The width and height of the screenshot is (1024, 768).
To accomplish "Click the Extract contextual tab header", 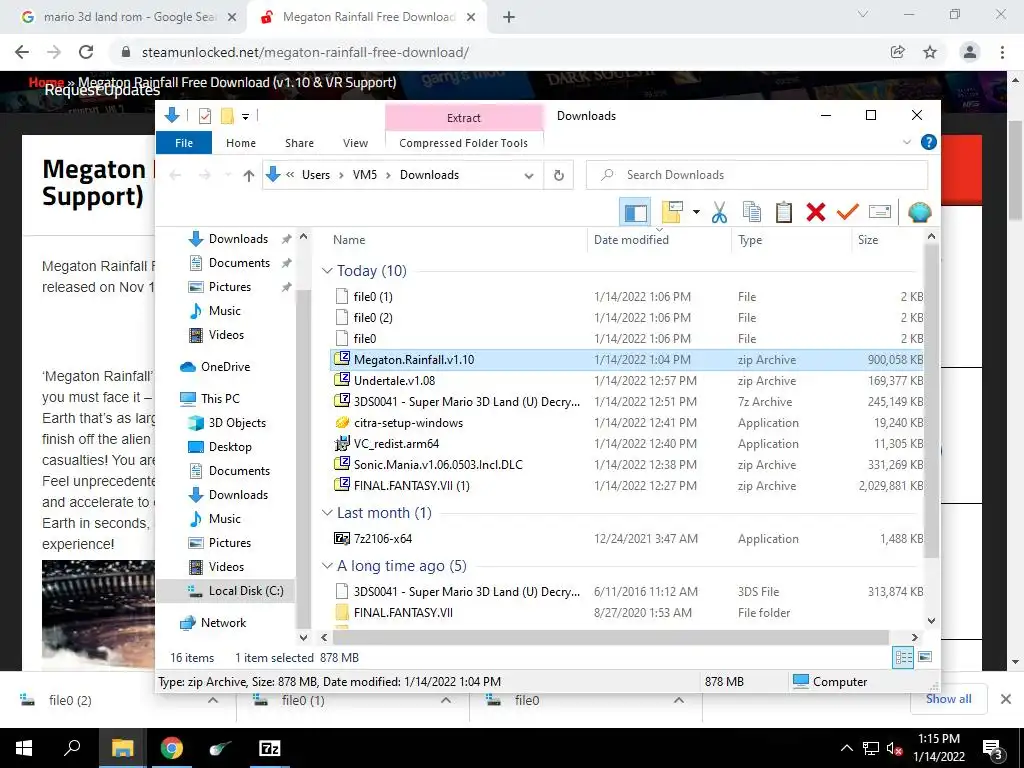I will 464,118.
